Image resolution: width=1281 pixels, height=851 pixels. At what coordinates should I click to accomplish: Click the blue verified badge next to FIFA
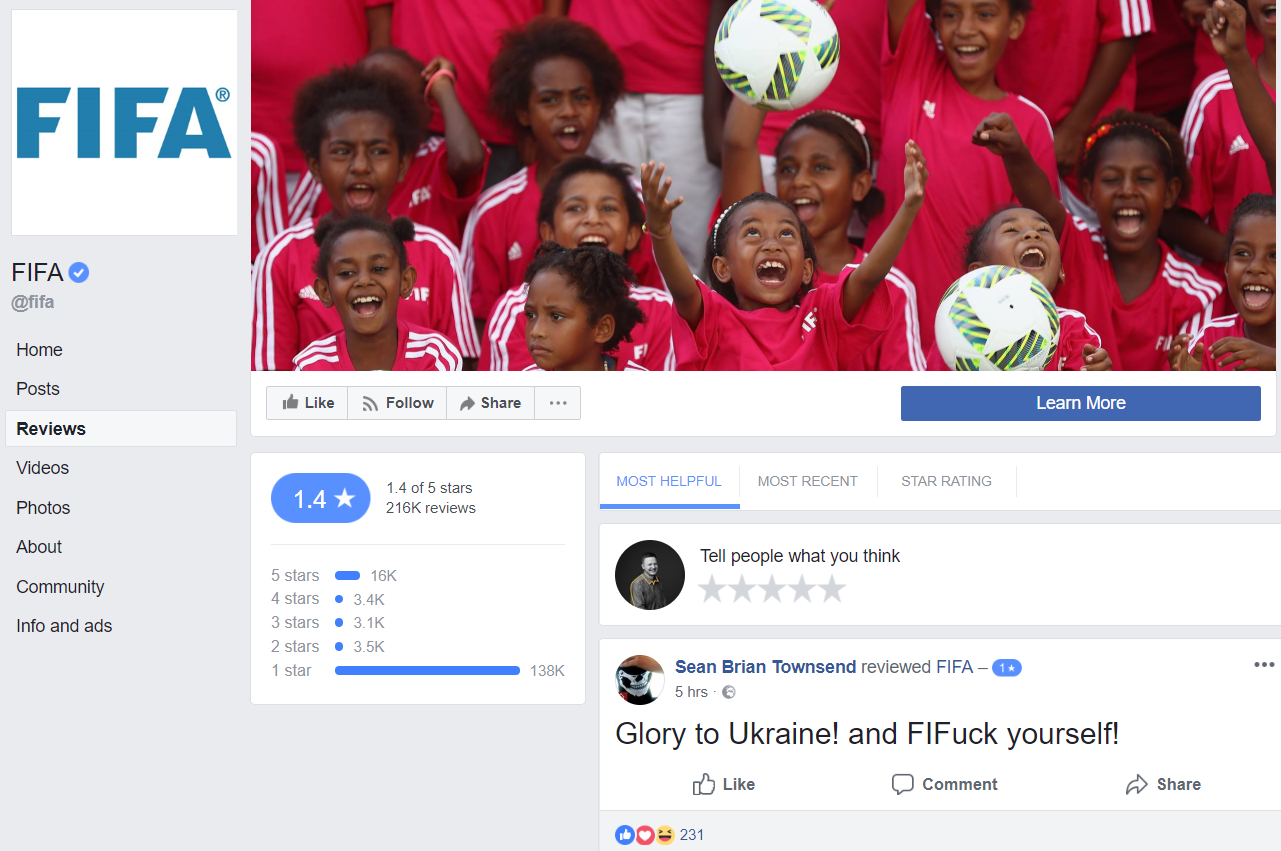tap(79, 272)
